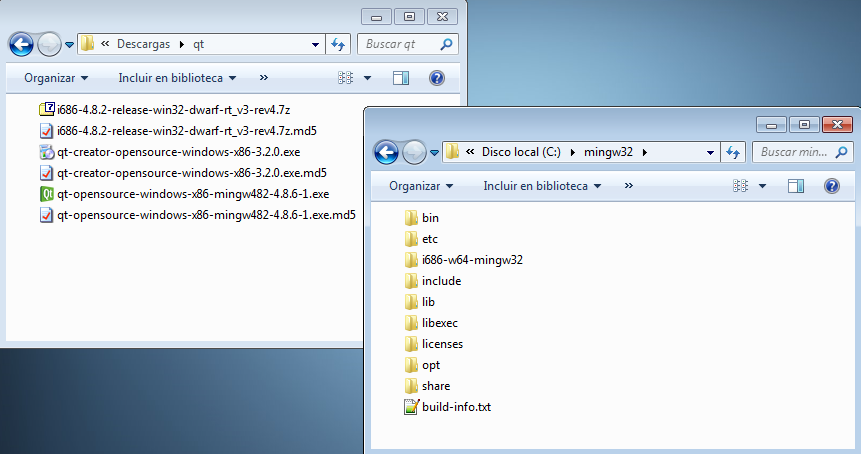861x454 pixels.
Task: Select Descargas in the qt address path
Action: pyautogui.click(x=143, y=44)
